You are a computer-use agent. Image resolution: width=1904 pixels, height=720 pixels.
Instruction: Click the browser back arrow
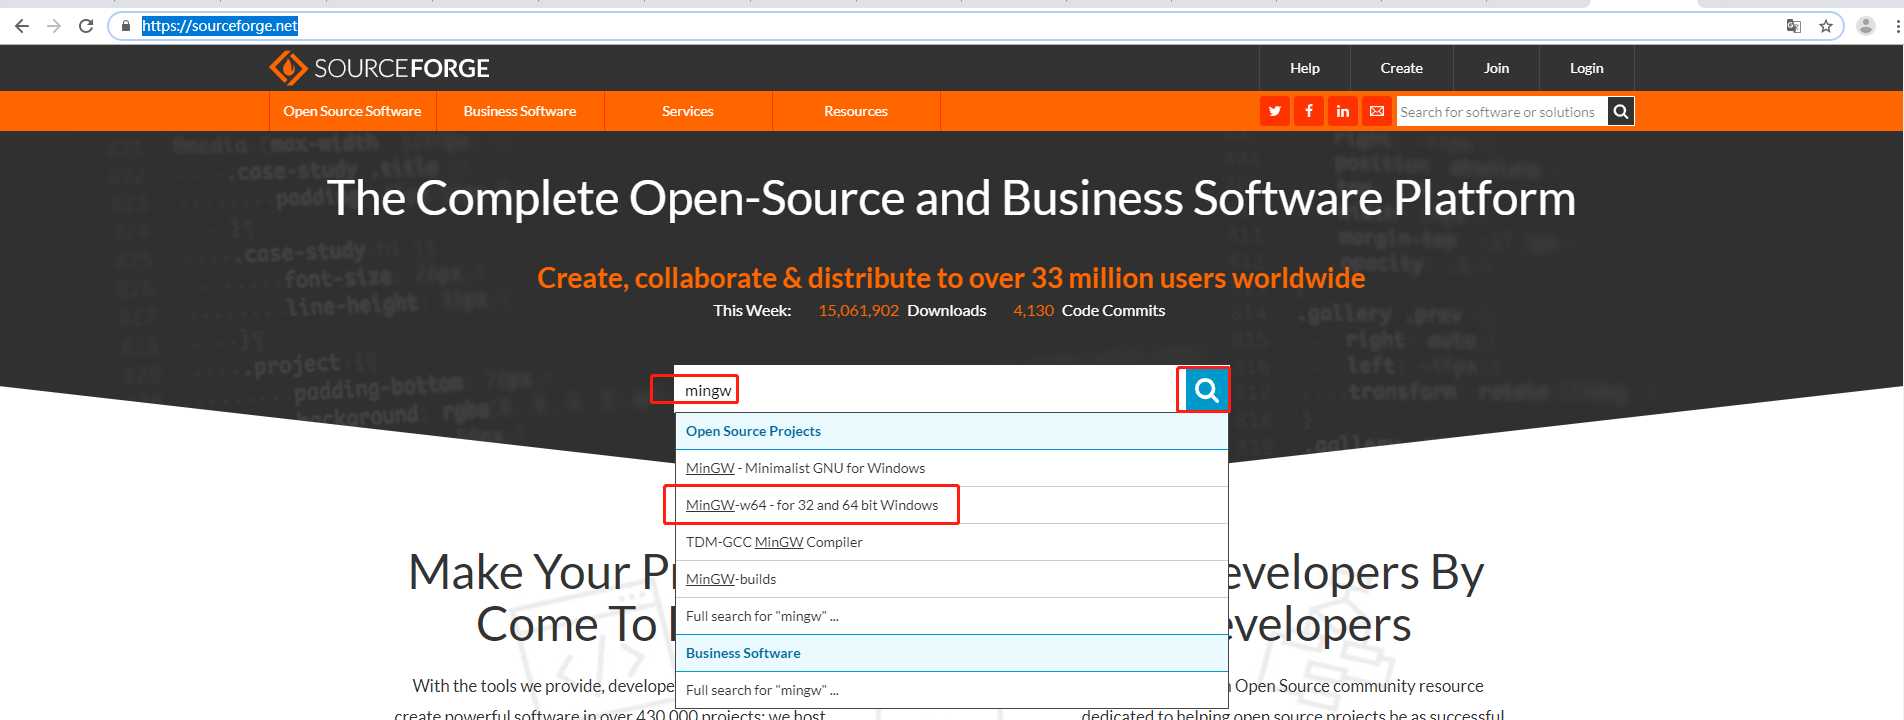(x=22, y=26)
